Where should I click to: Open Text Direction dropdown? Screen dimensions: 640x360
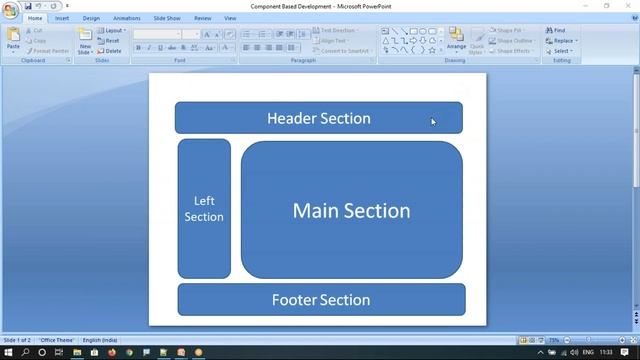(336, 30)
